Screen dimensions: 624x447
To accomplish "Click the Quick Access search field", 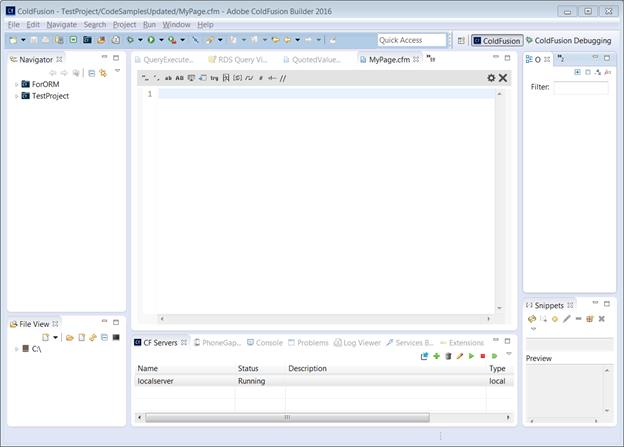I will 412,40.
